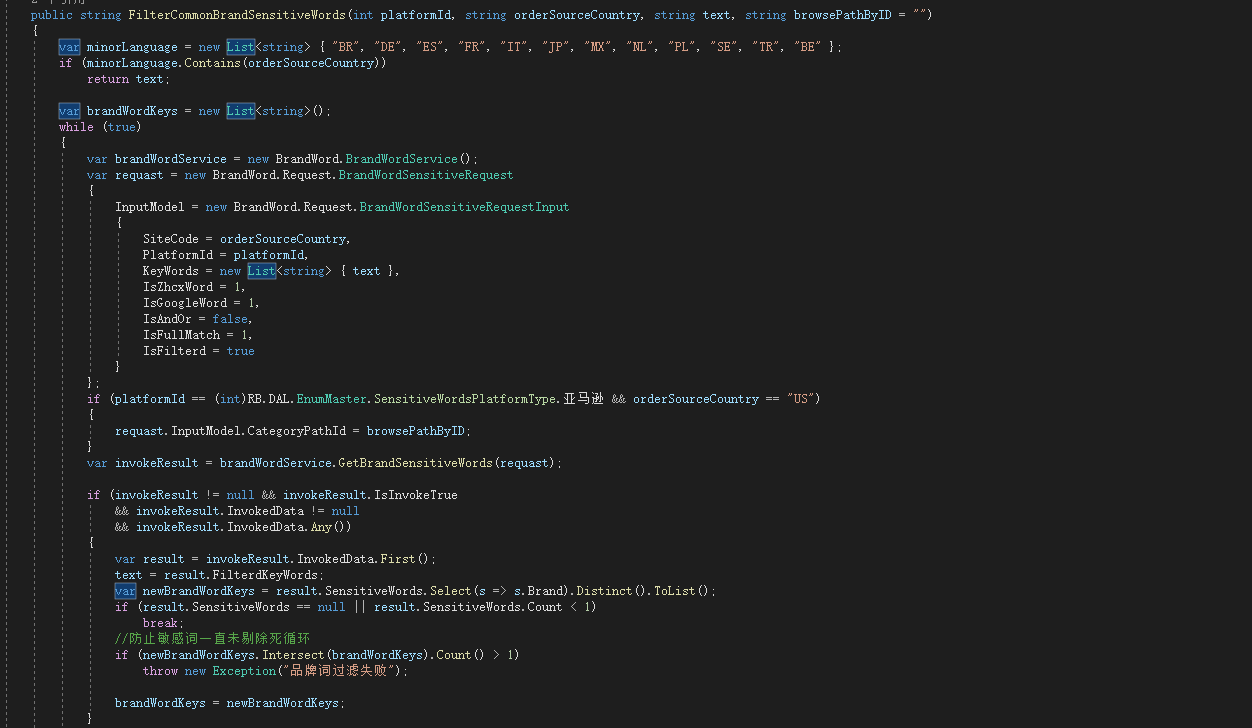Click the "品牌词过滤失败" error string
The image size is (1252, 728).
pos(339,671)
